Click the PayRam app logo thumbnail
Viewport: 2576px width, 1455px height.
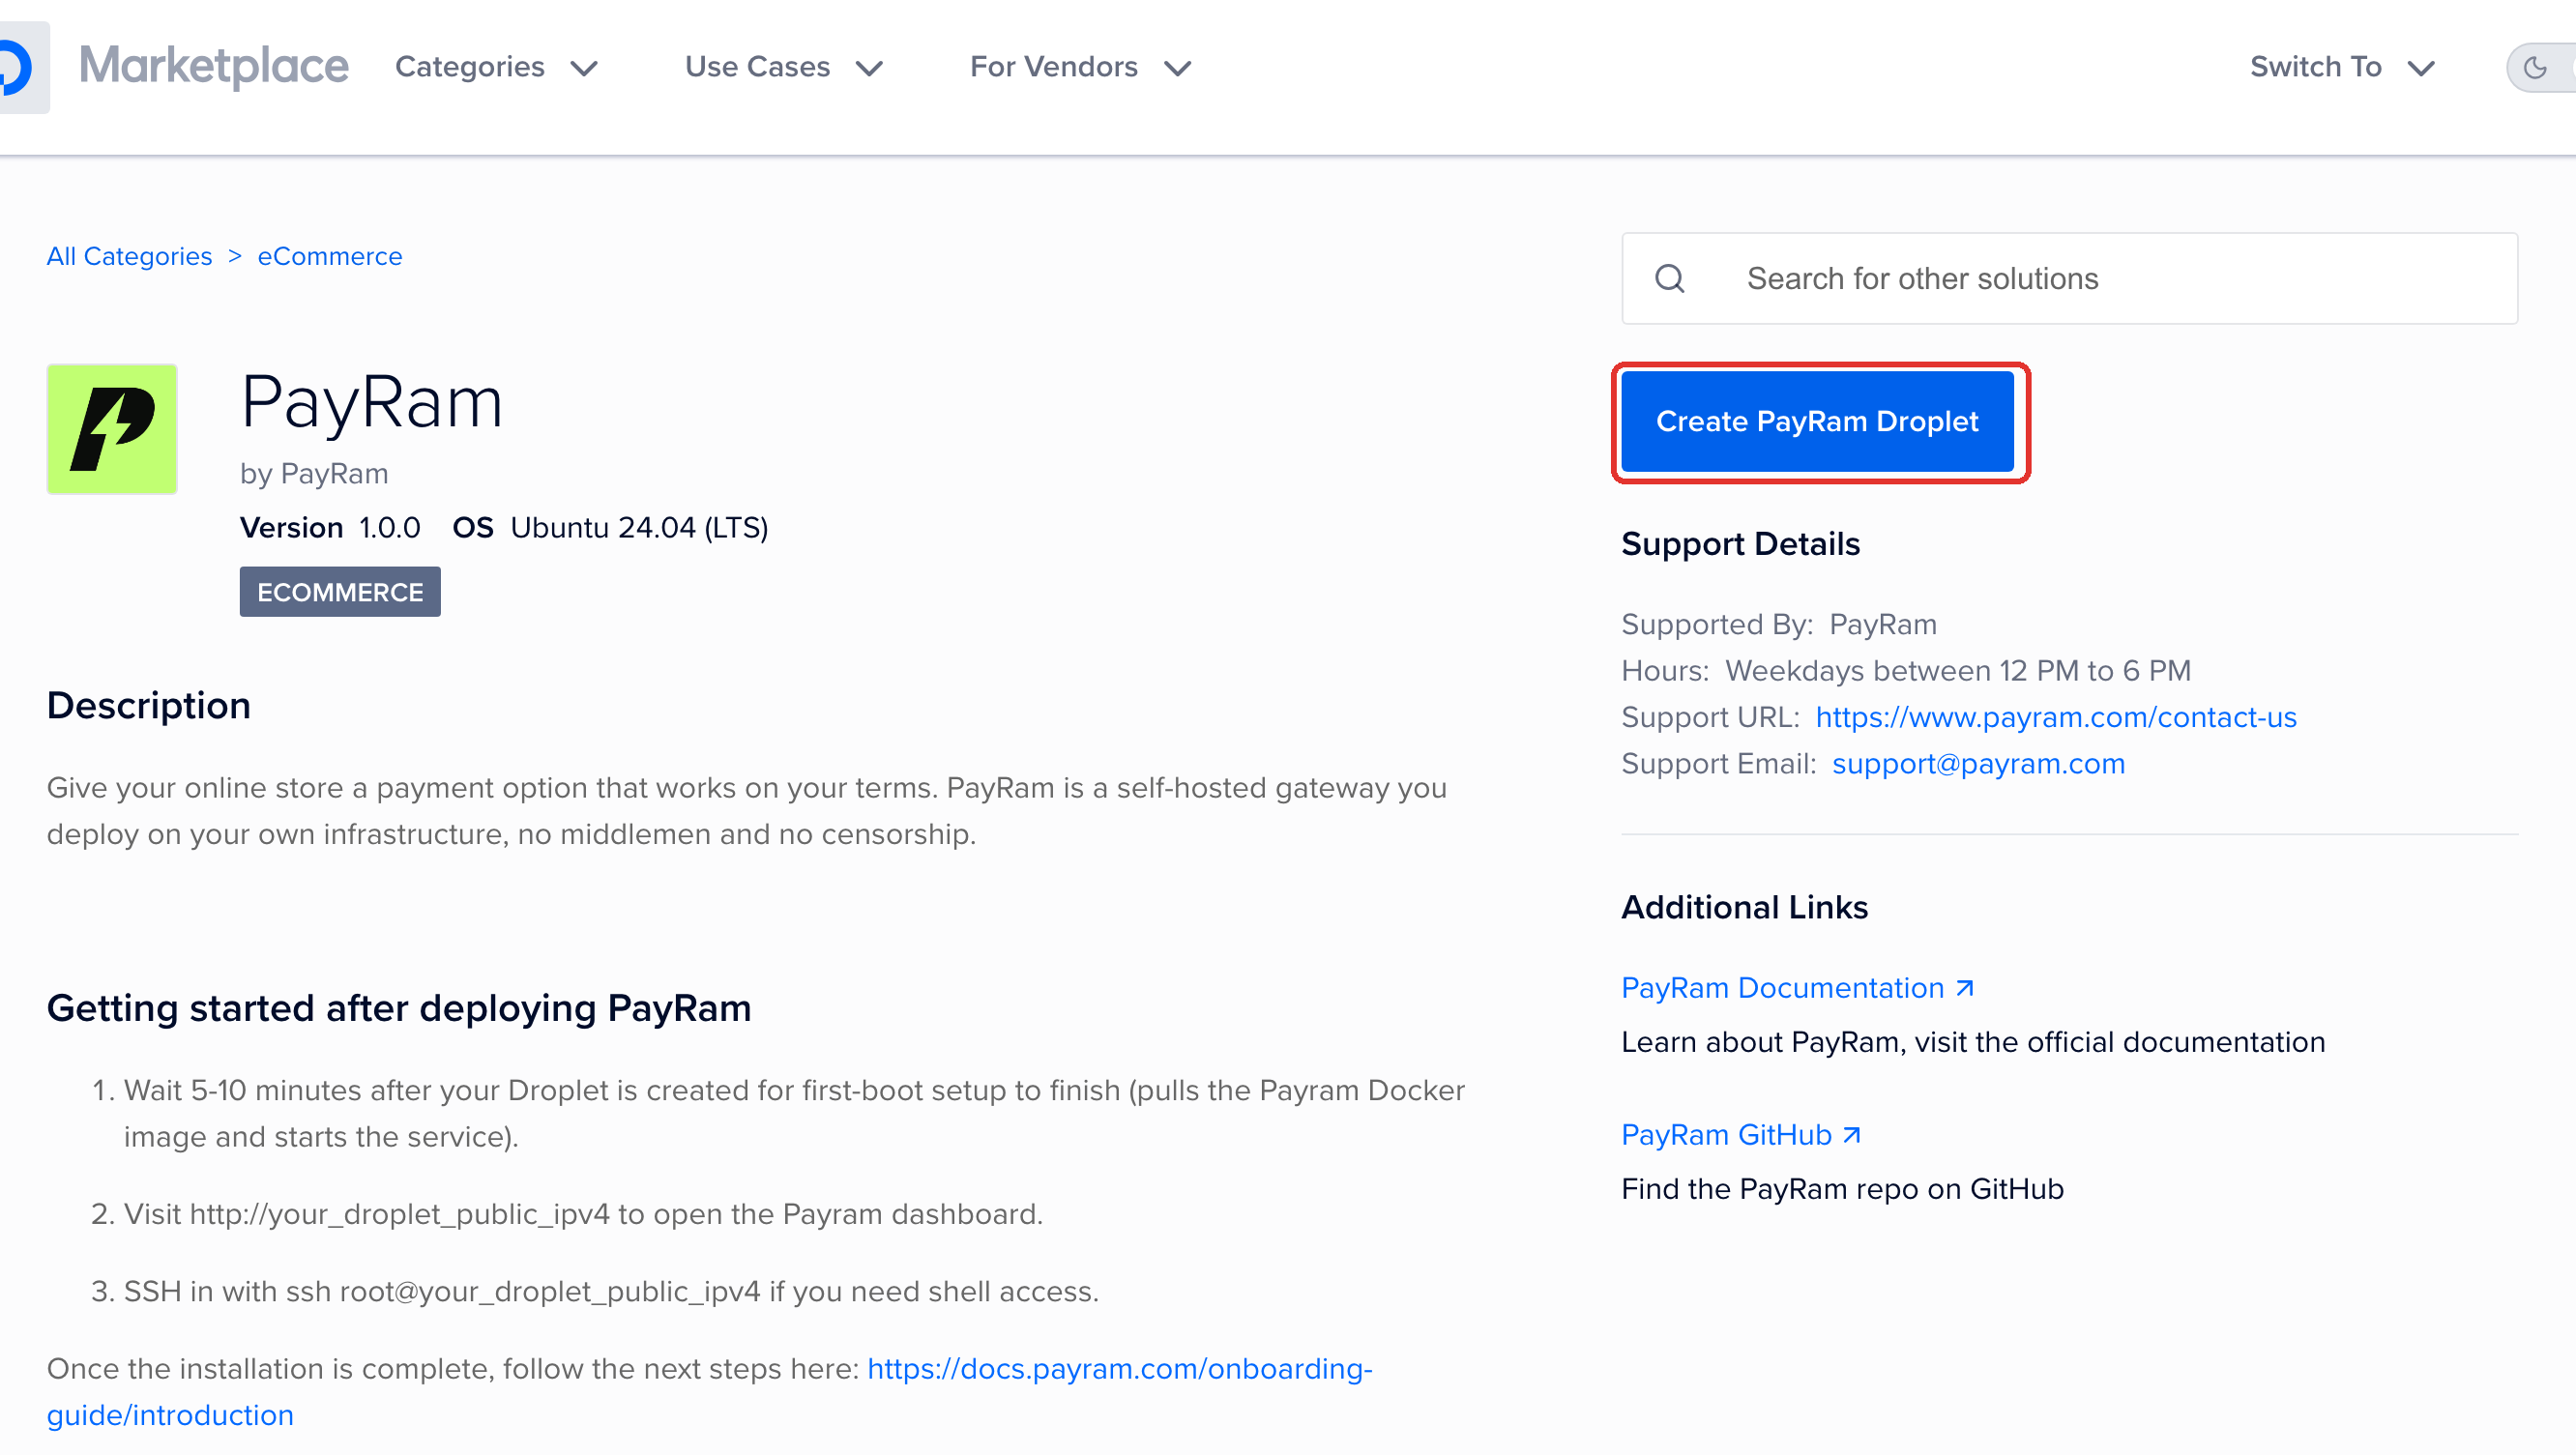coord(112,429)
